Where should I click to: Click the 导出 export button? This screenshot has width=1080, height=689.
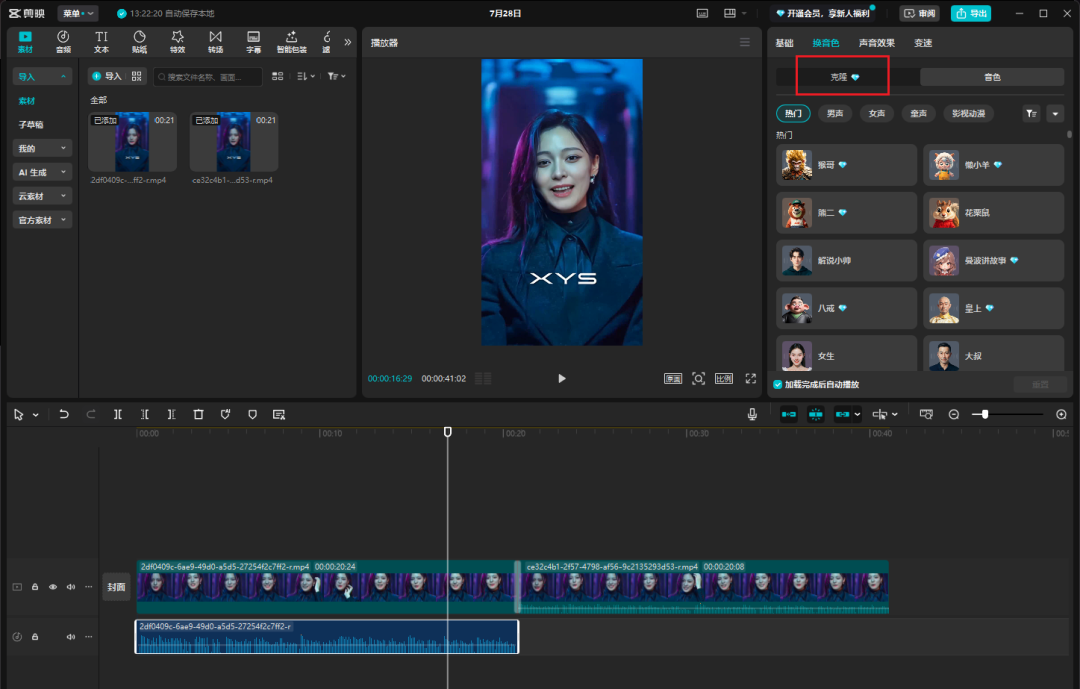[971, 13]
